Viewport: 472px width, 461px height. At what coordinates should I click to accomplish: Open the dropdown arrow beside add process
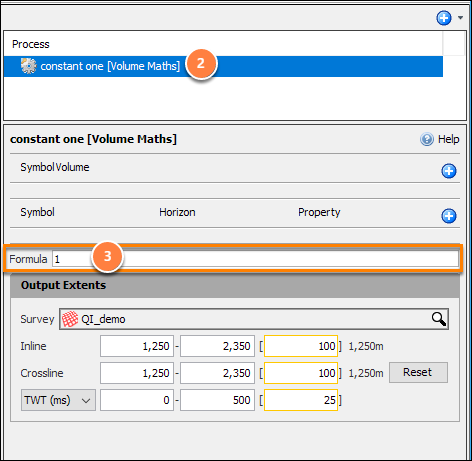click(x=460, y=18)
